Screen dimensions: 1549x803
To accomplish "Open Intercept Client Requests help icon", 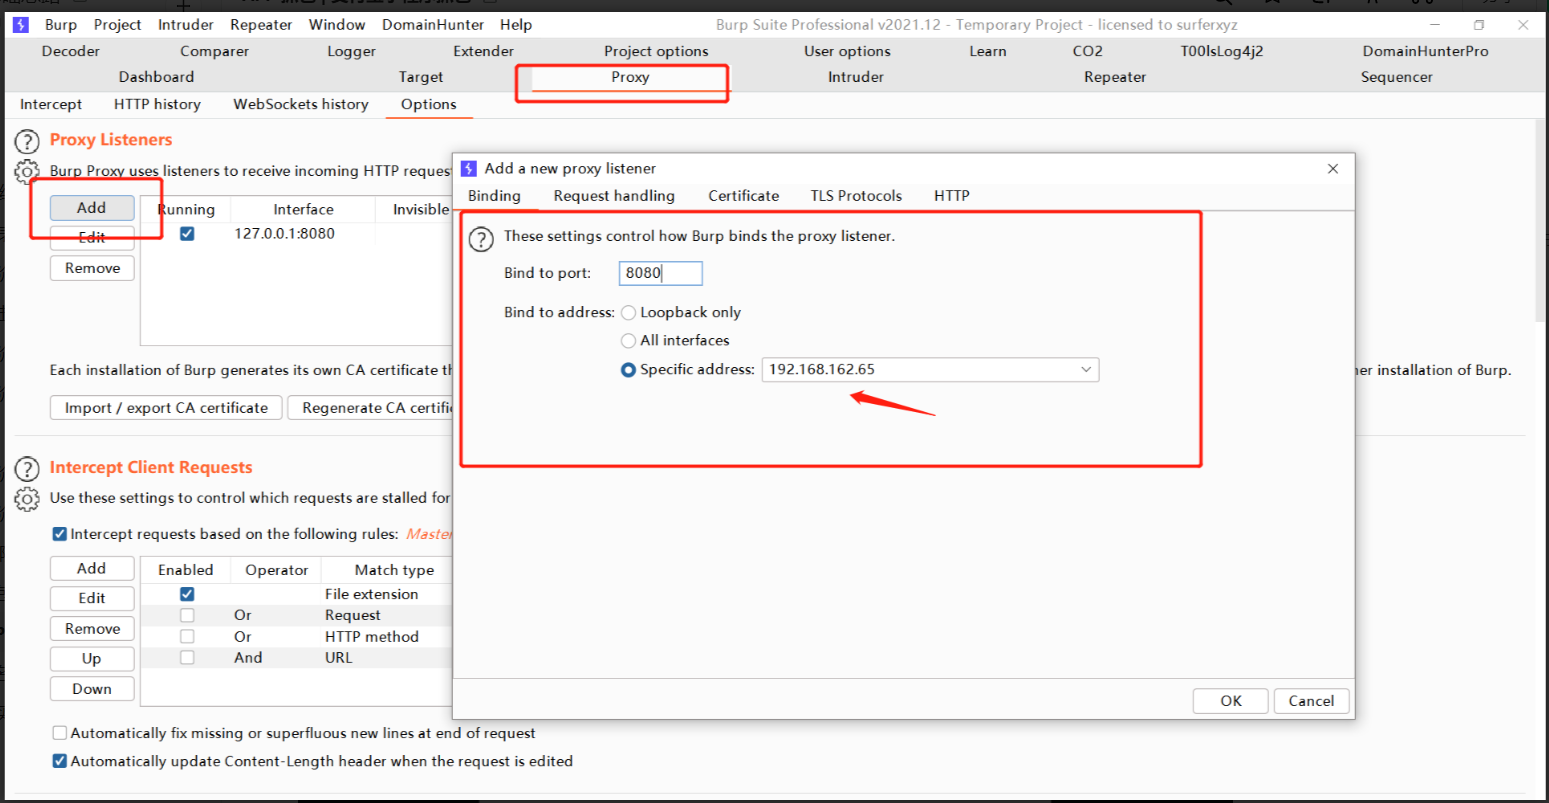I will pyautogui.click(x=27, y=468).
